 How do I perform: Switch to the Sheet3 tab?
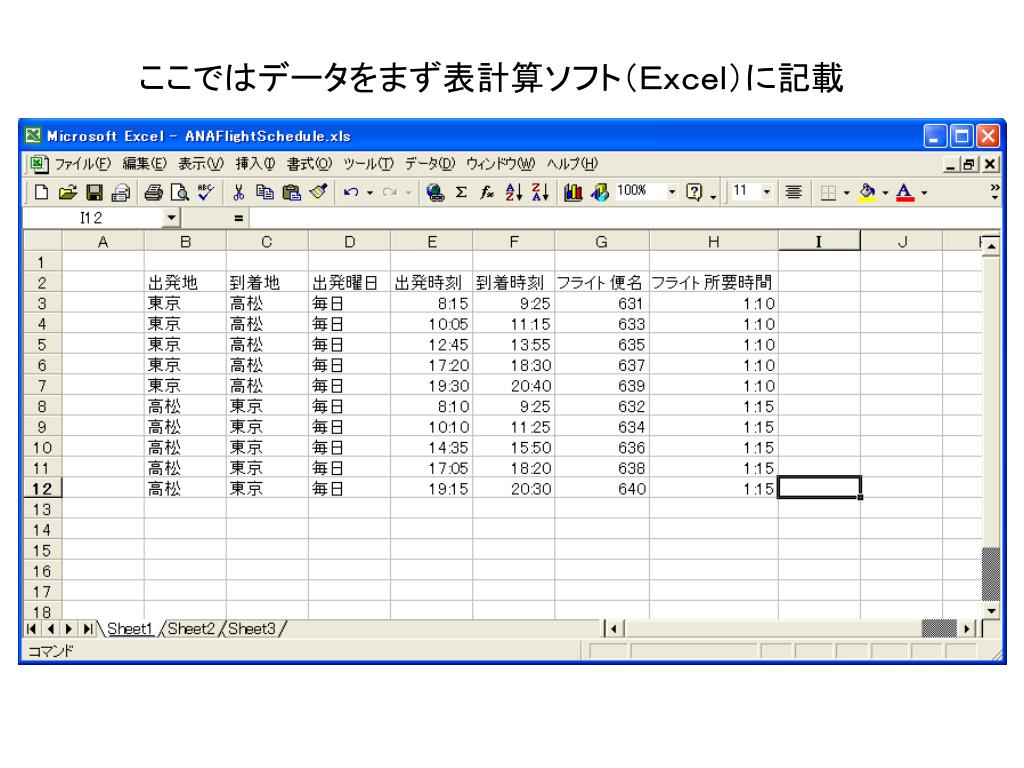[252, 629]
